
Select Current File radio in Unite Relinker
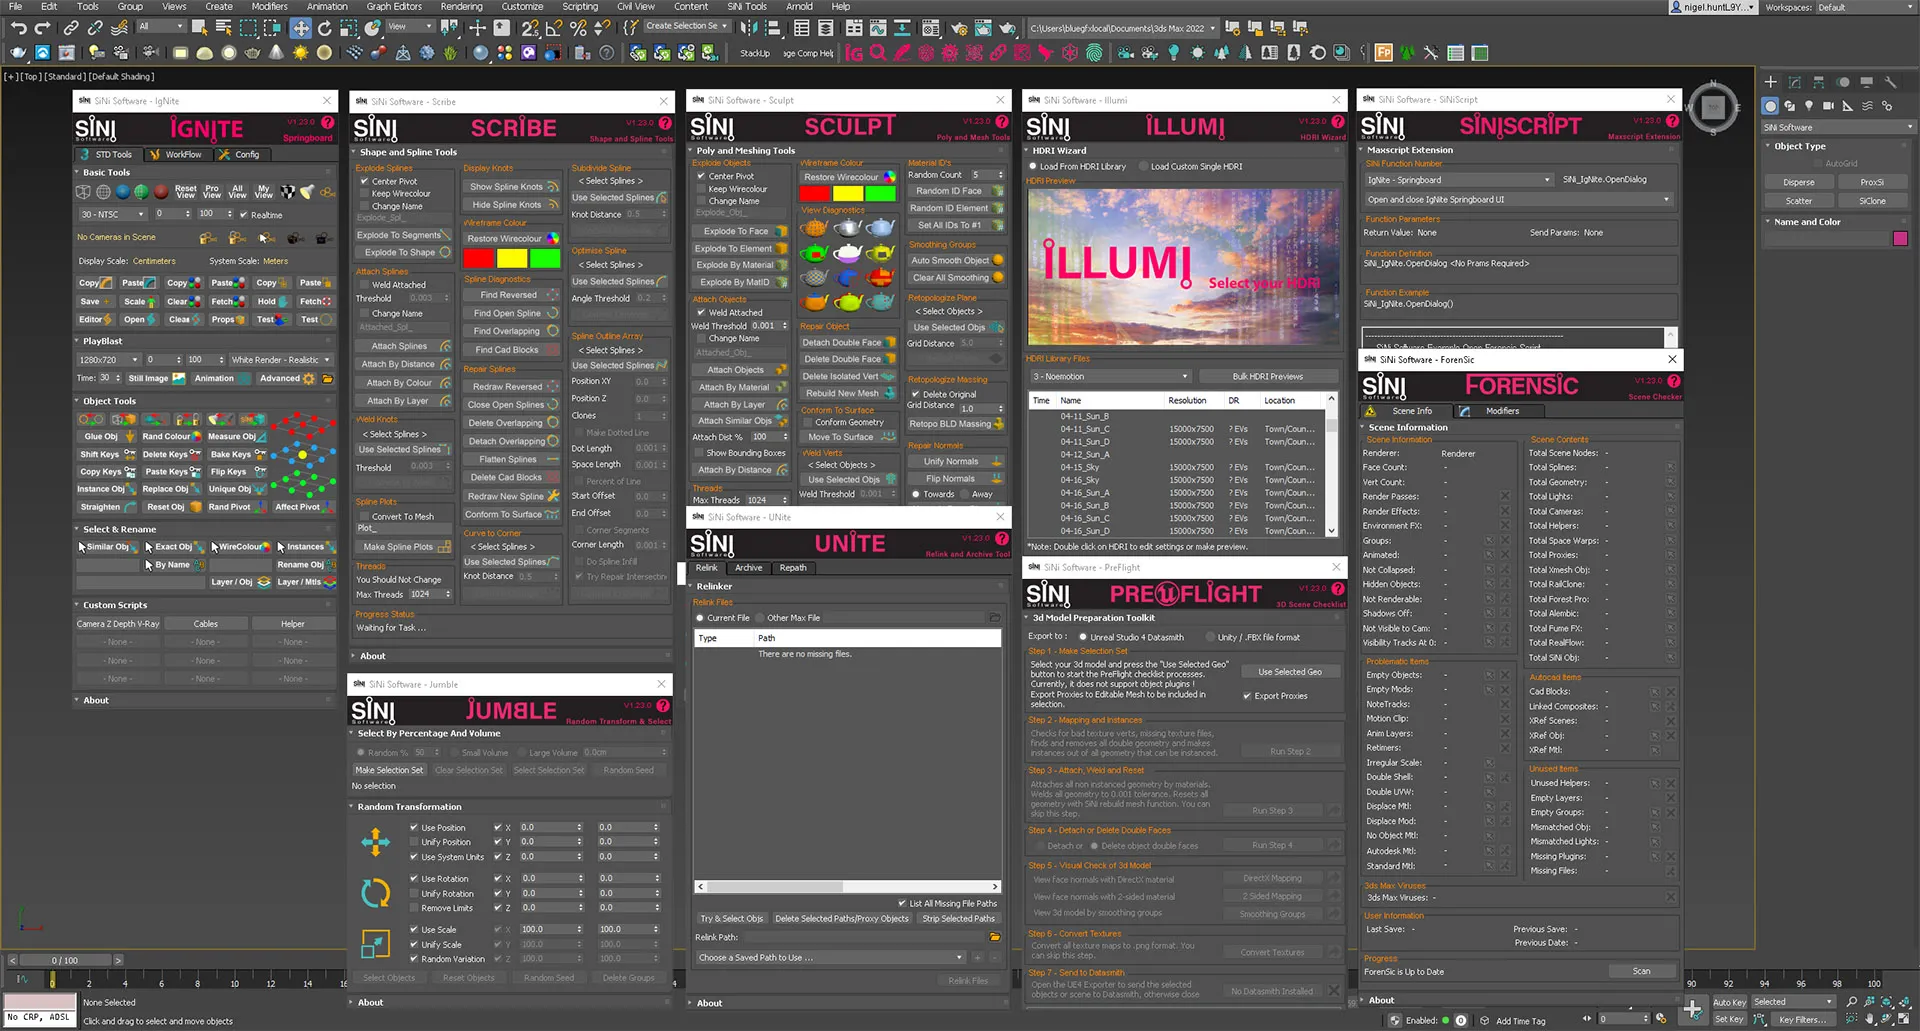pyautogui.click(x=700, y=618)
